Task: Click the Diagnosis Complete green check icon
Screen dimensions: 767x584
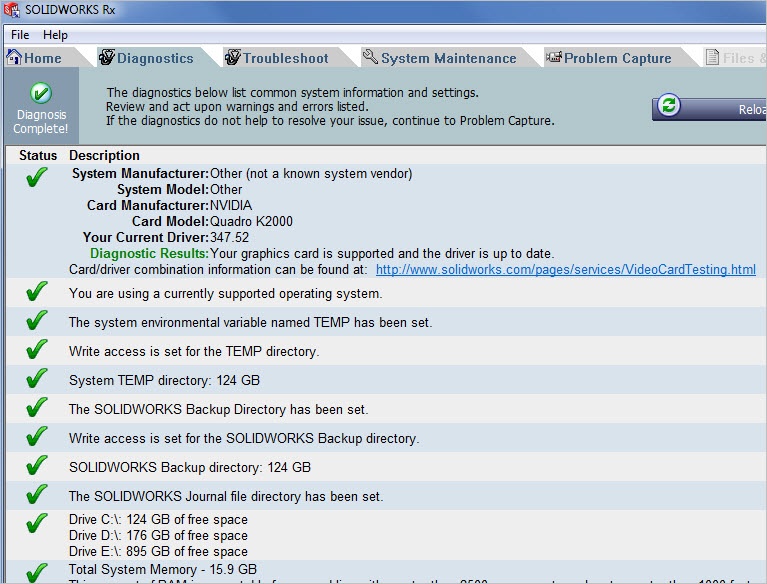Action: 41,92
